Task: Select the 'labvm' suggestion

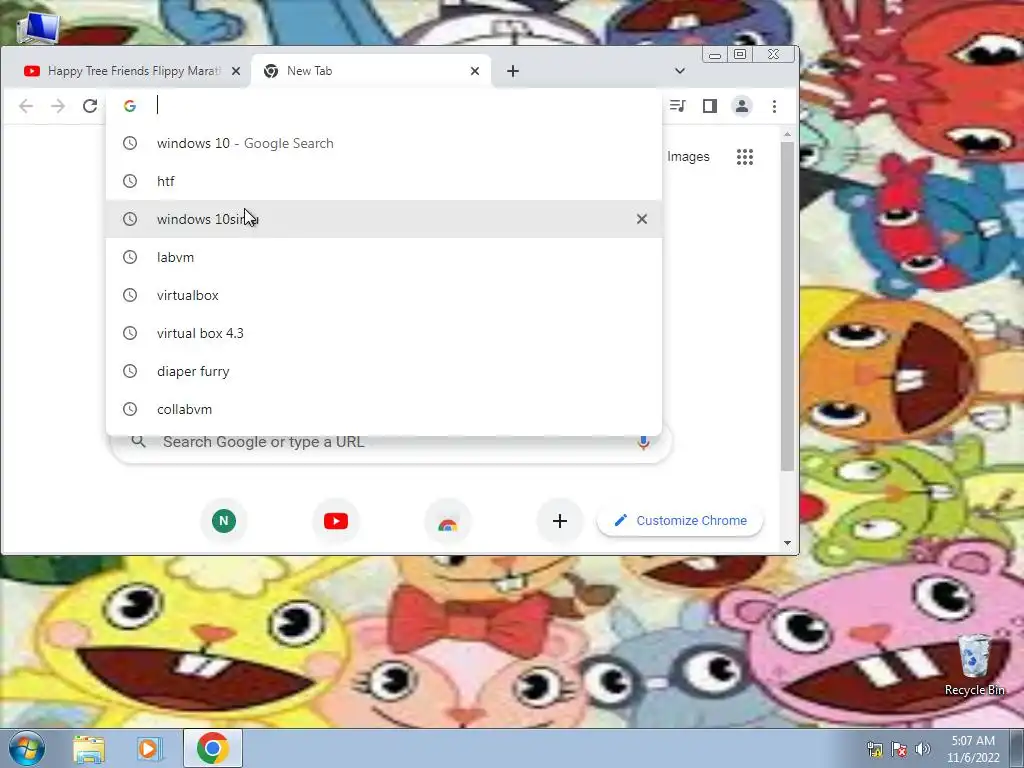Action: coord(384,257)
